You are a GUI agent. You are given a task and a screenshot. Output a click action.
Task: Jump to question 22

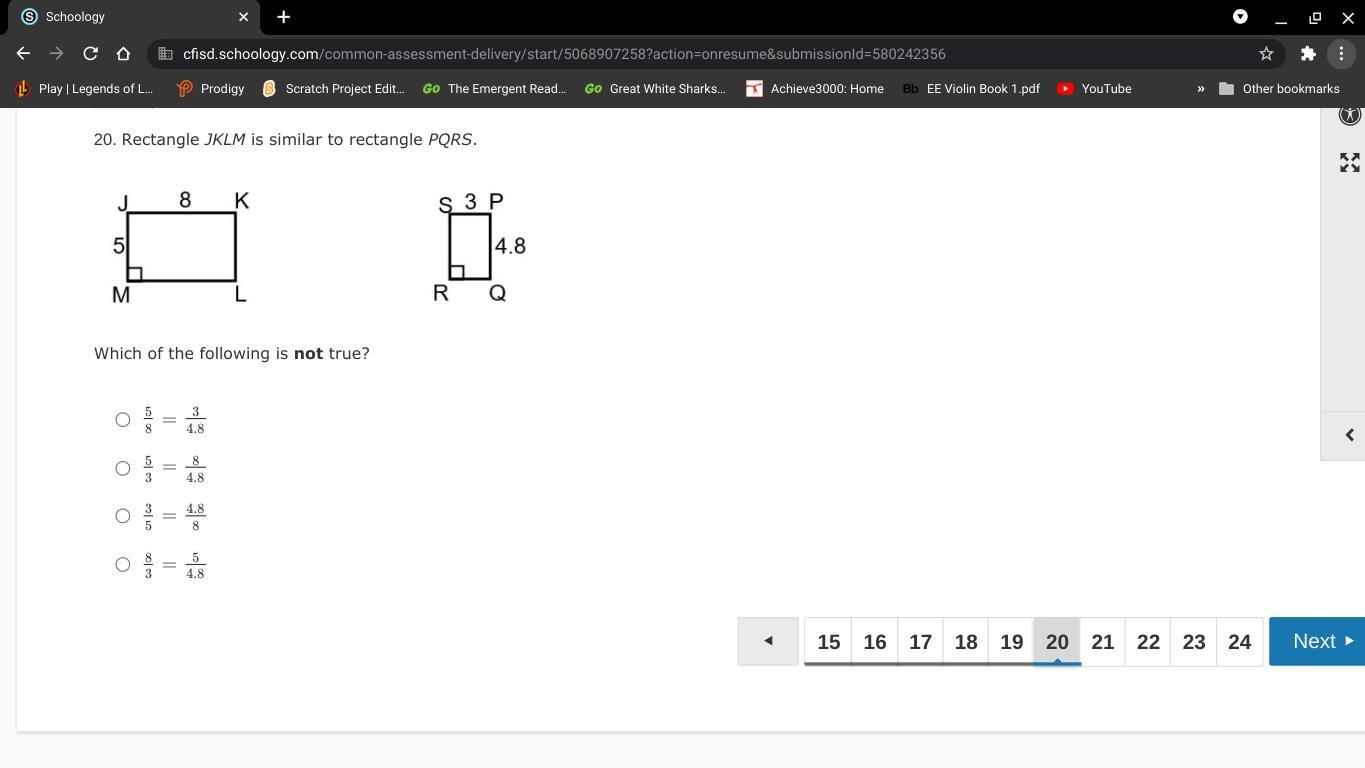coord(1148,641)
